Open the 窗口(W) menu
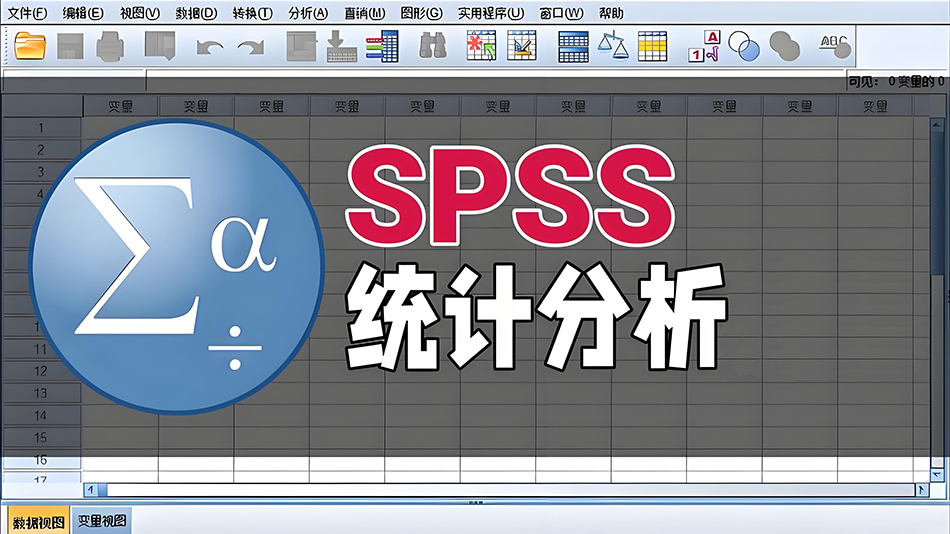This screenshot has height=534, width=950. pos(562,13)
